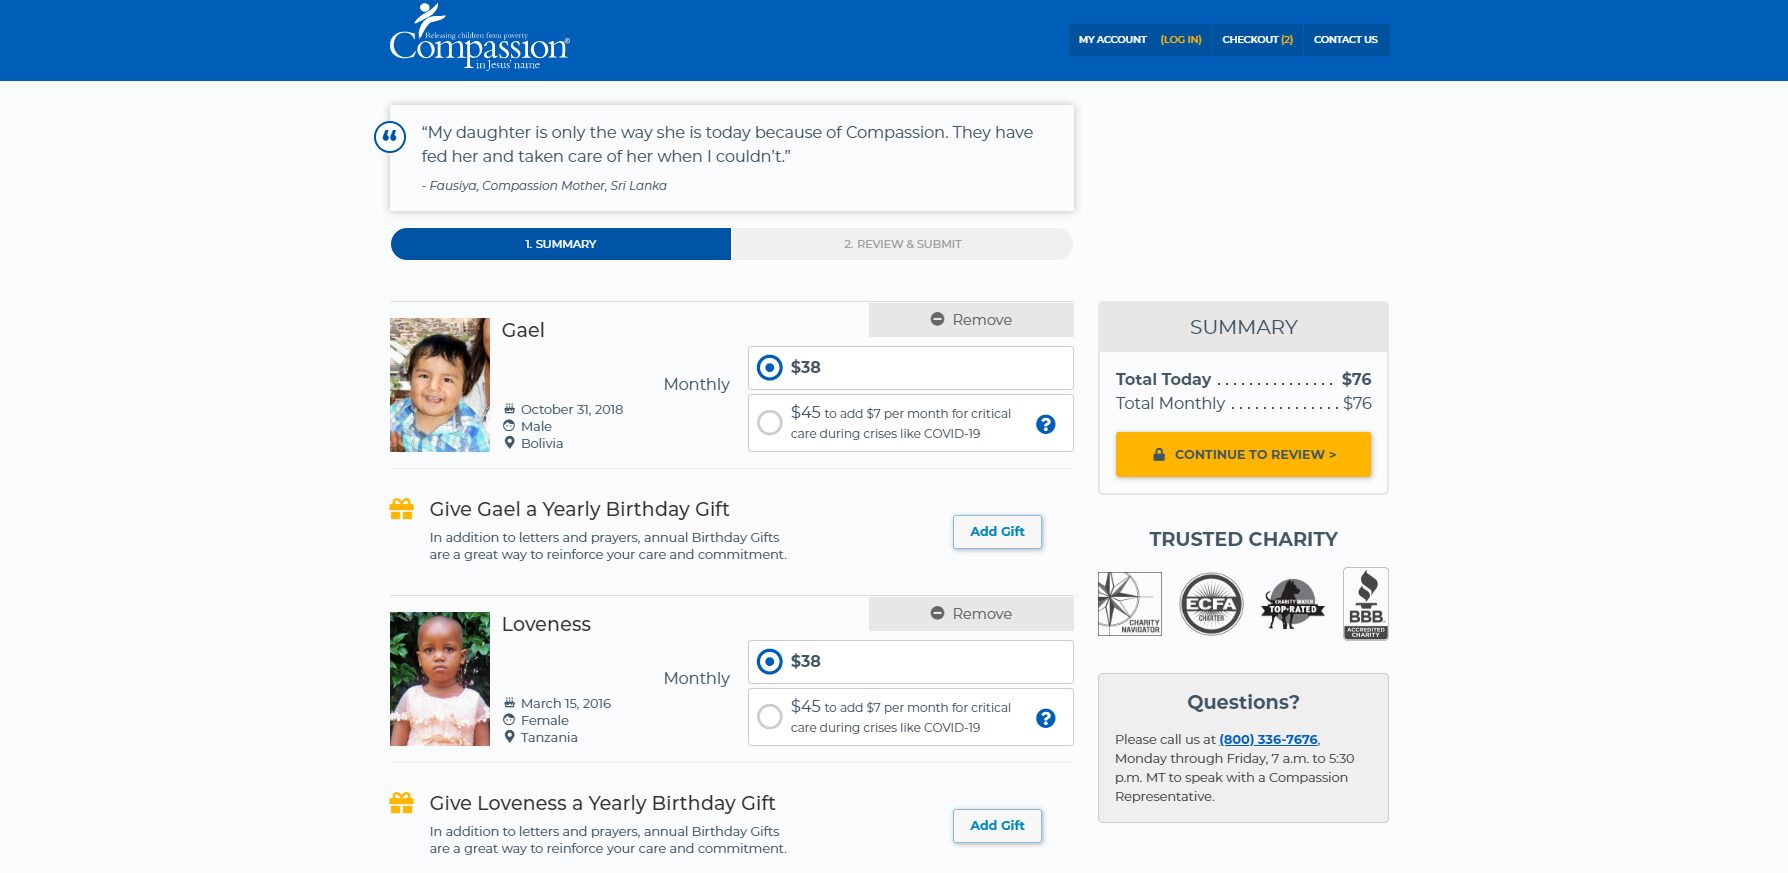Click the gift icon beside Gael's birthday gift
The height and width of the screenshot is (873, 1788).
401,509
